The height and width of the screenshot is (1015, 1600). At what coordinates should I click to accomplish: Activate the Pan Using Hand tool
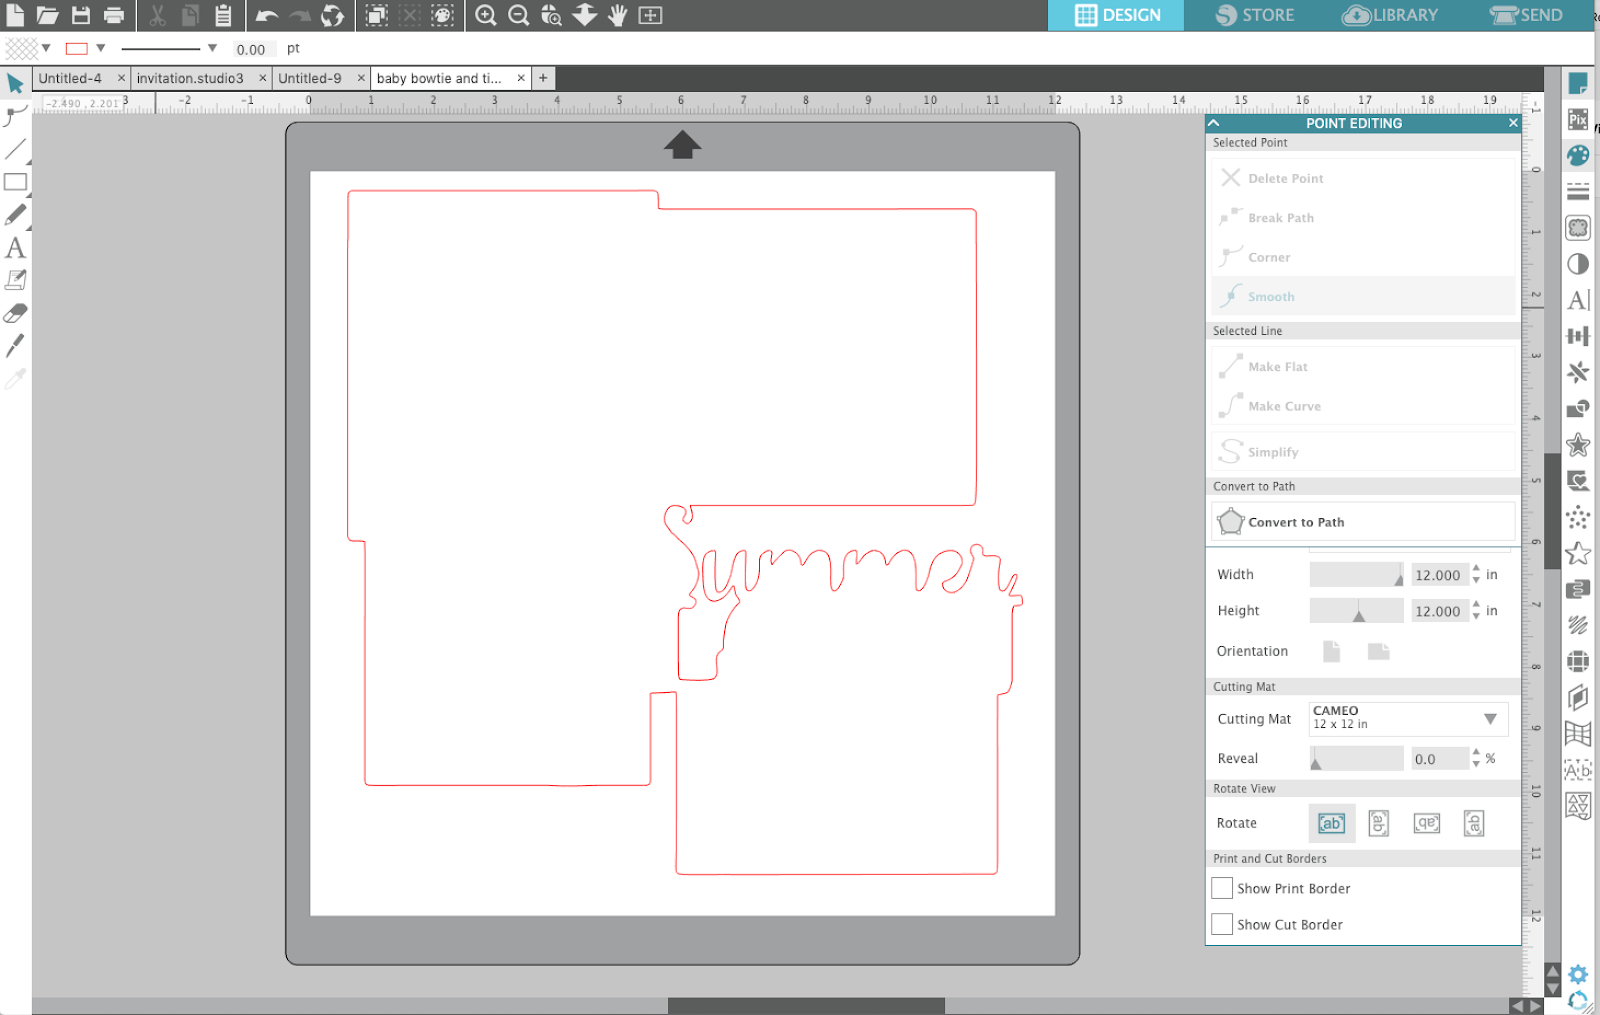point(617,15)
